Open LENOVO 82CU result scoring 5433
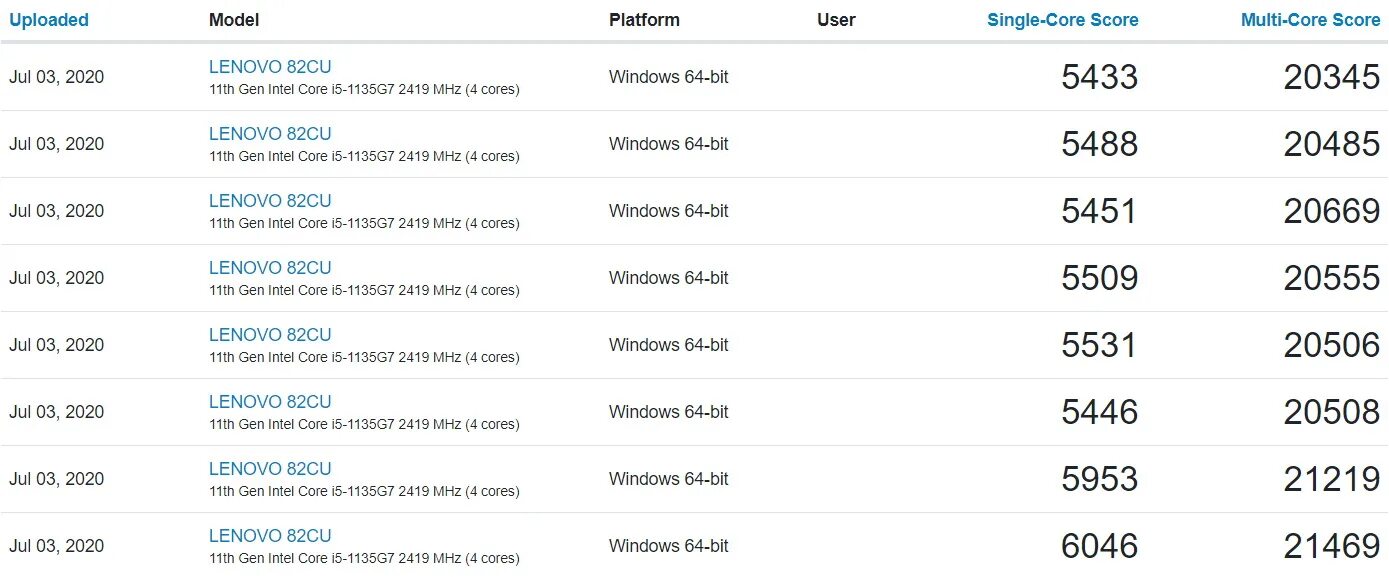1389x577 pixels. pos(270,67)
